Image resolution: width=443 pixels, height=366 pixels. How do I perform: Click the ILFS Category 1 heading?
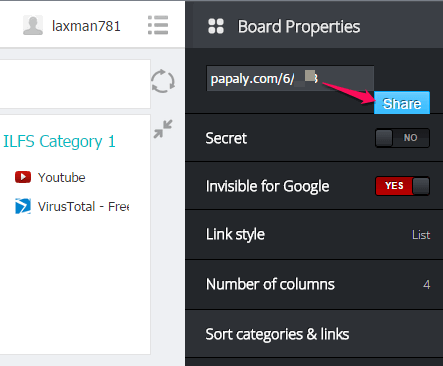tap(59, 141)
